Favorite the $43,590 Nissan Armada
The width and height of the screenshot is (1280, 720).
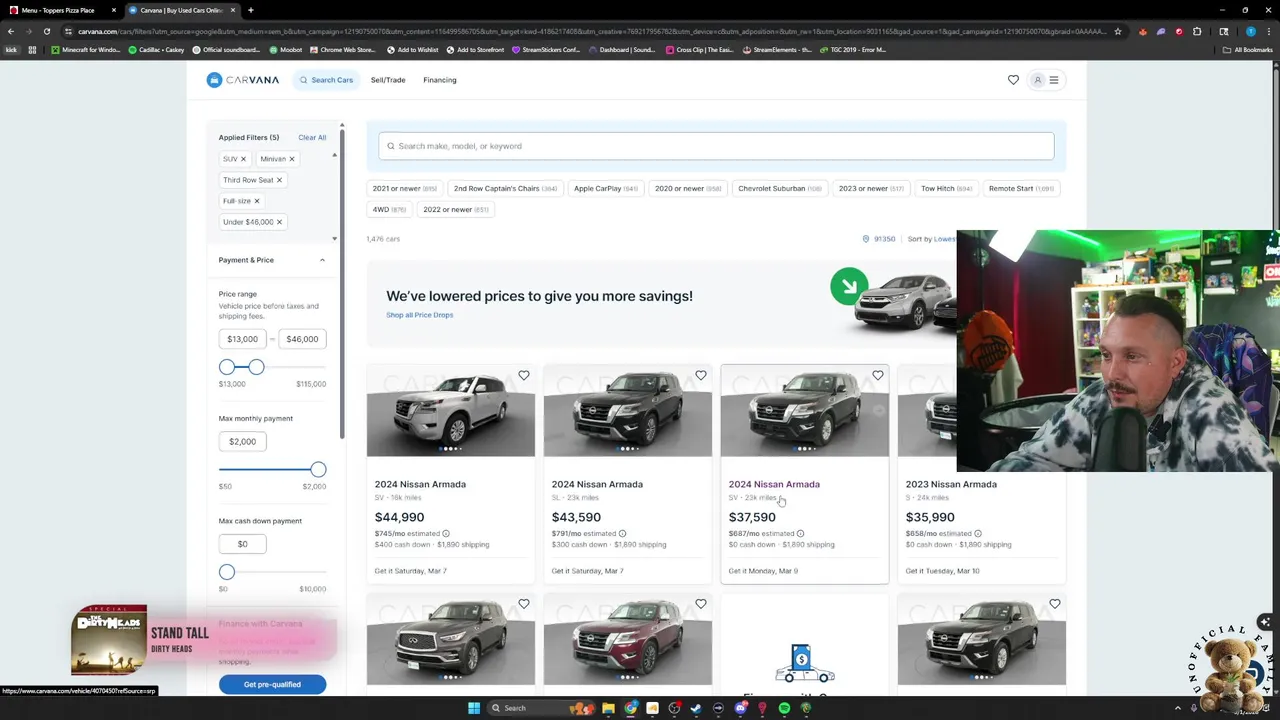[x=701, y=376]
